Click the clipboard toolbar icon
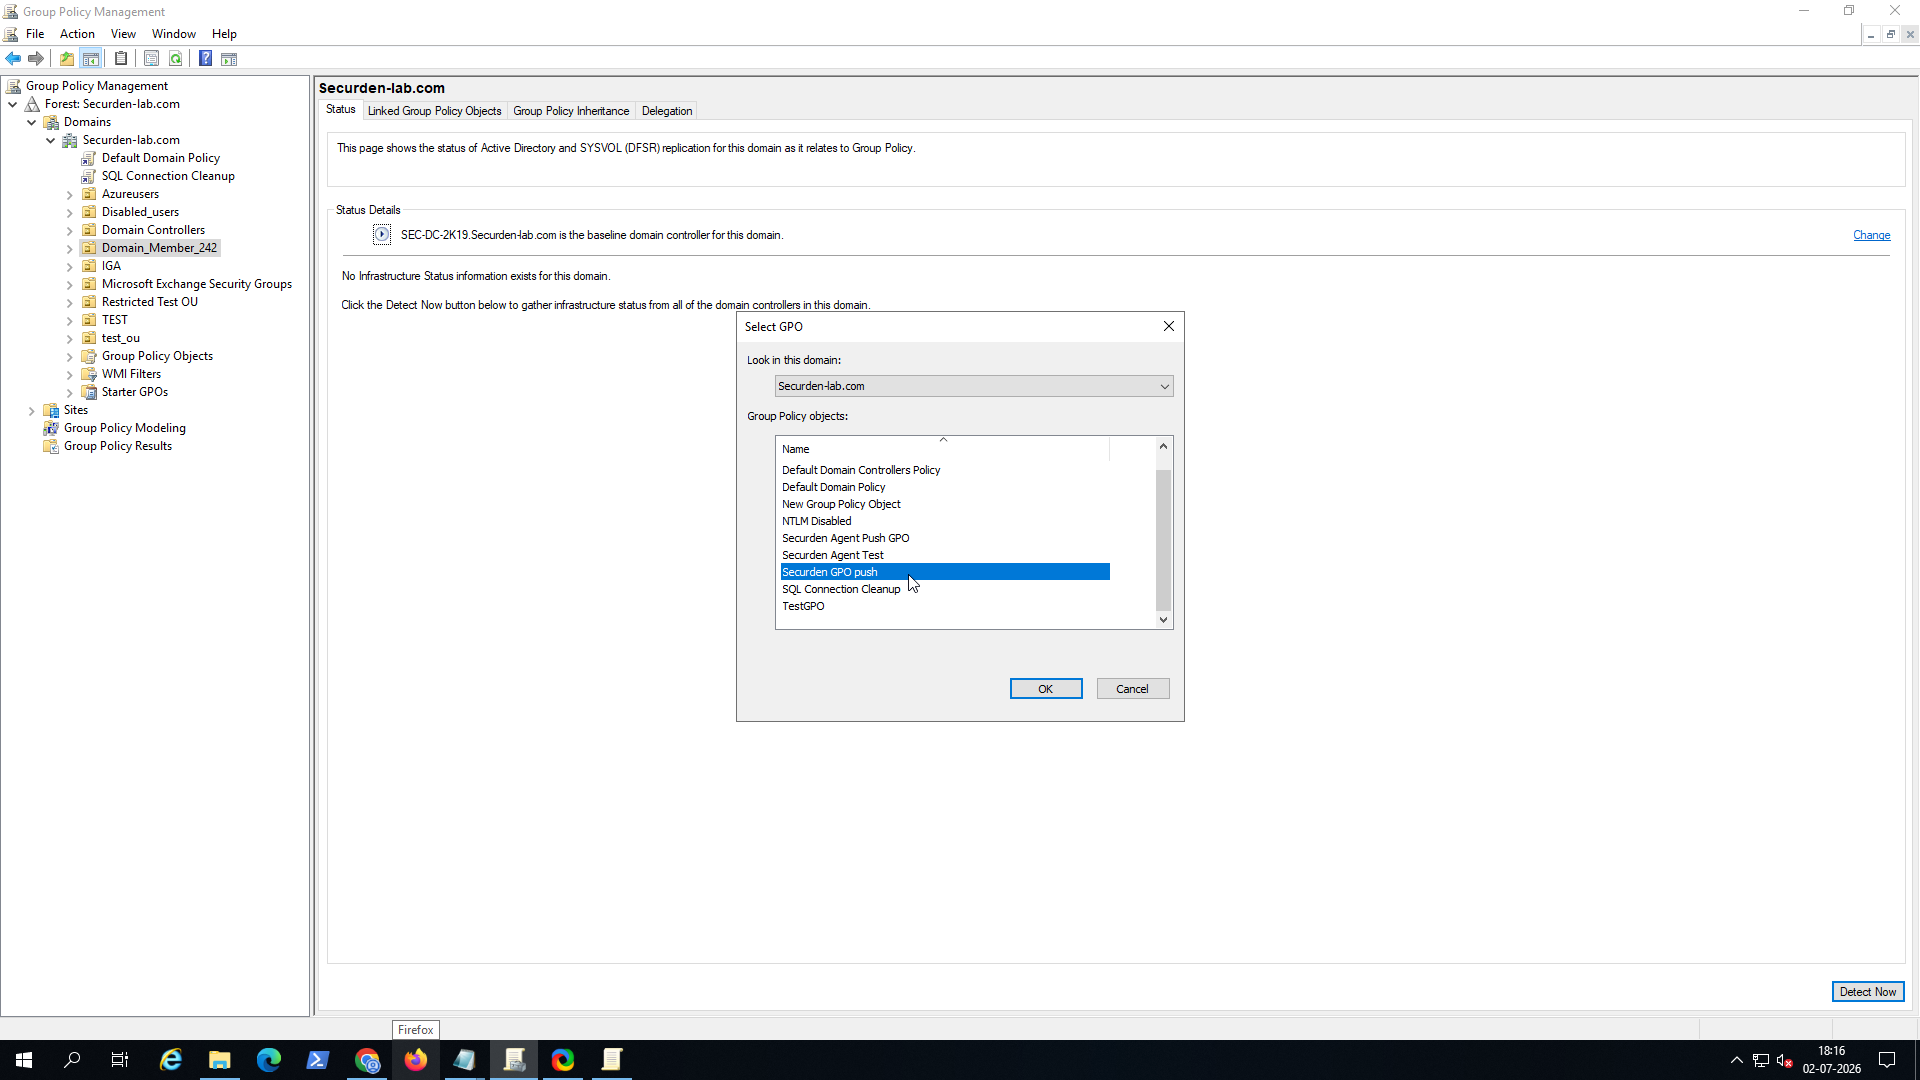 121,59
